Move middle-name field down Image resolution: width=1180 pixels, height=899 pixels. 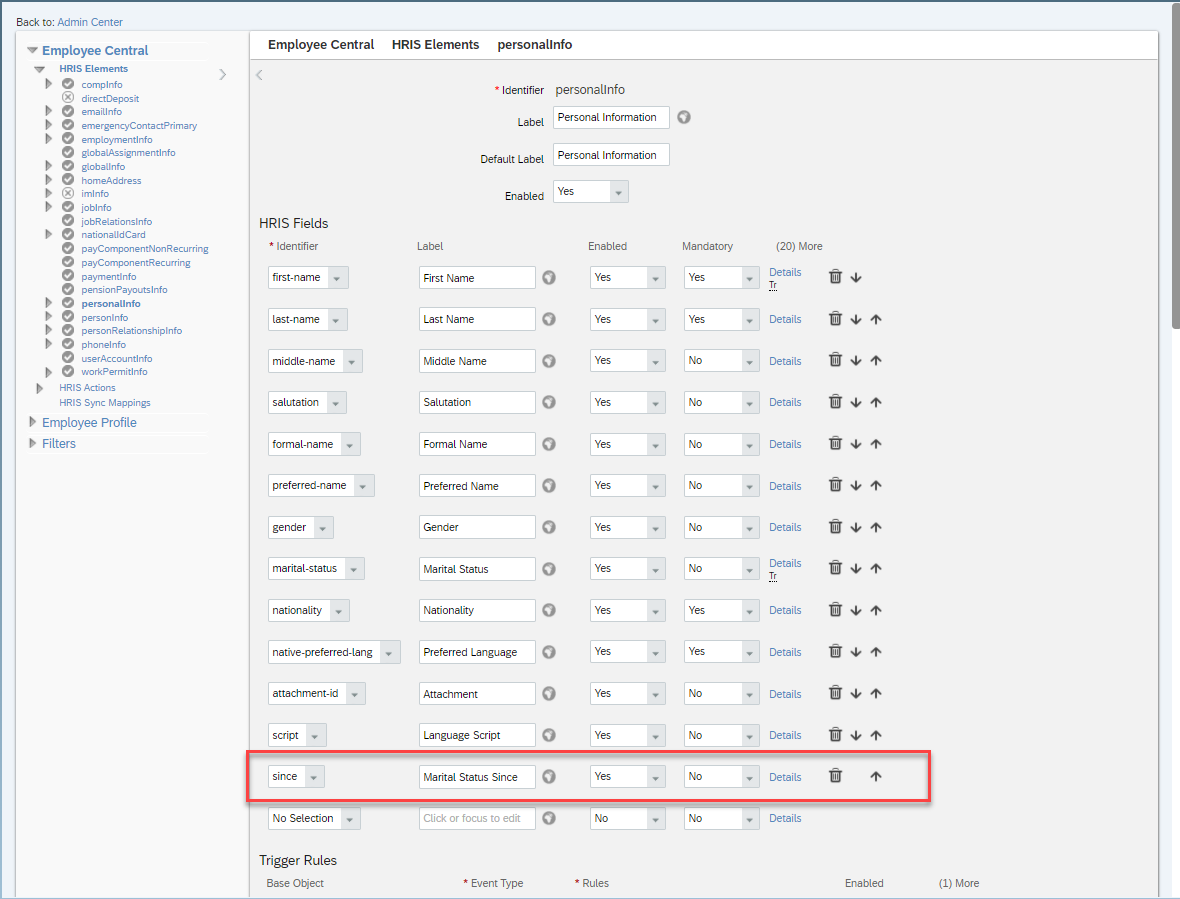pyautogui.click(x=856, y=360)
